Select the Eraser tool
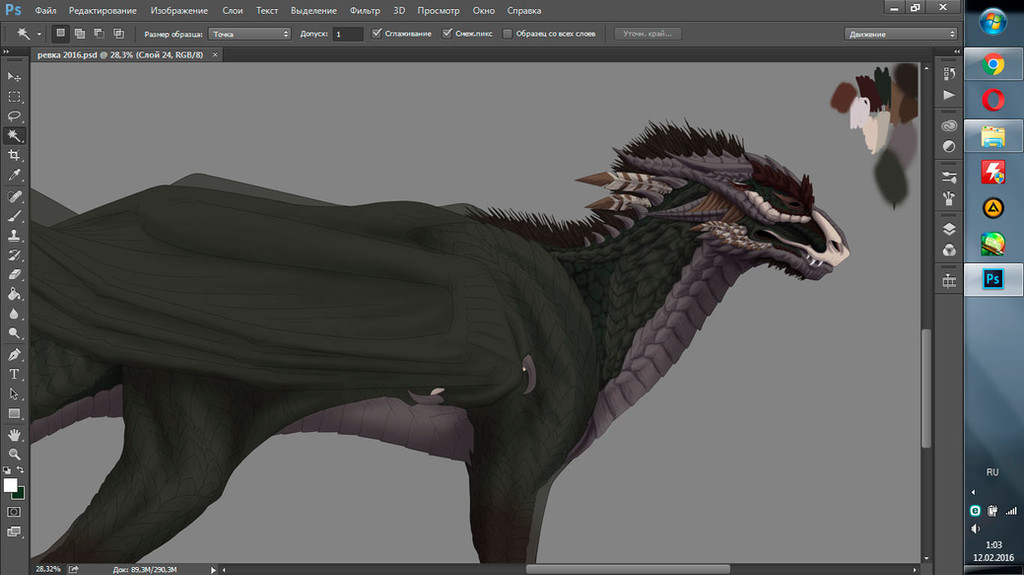The height and width of the screenshot is (575, 1024). click(x=14, y=274)
